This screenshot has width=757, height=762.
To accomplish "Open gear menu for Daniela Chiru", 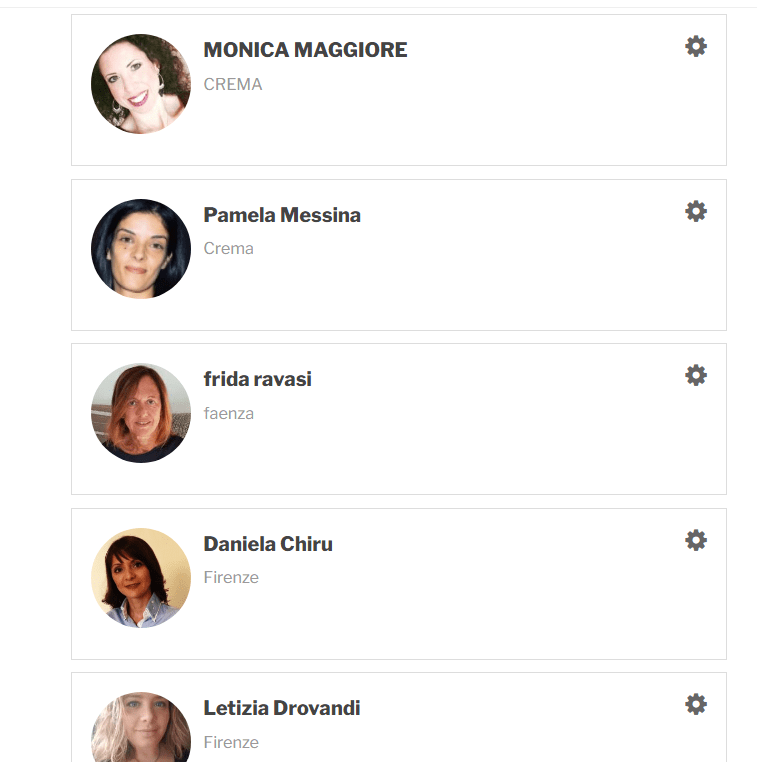I will pos(696,540).
